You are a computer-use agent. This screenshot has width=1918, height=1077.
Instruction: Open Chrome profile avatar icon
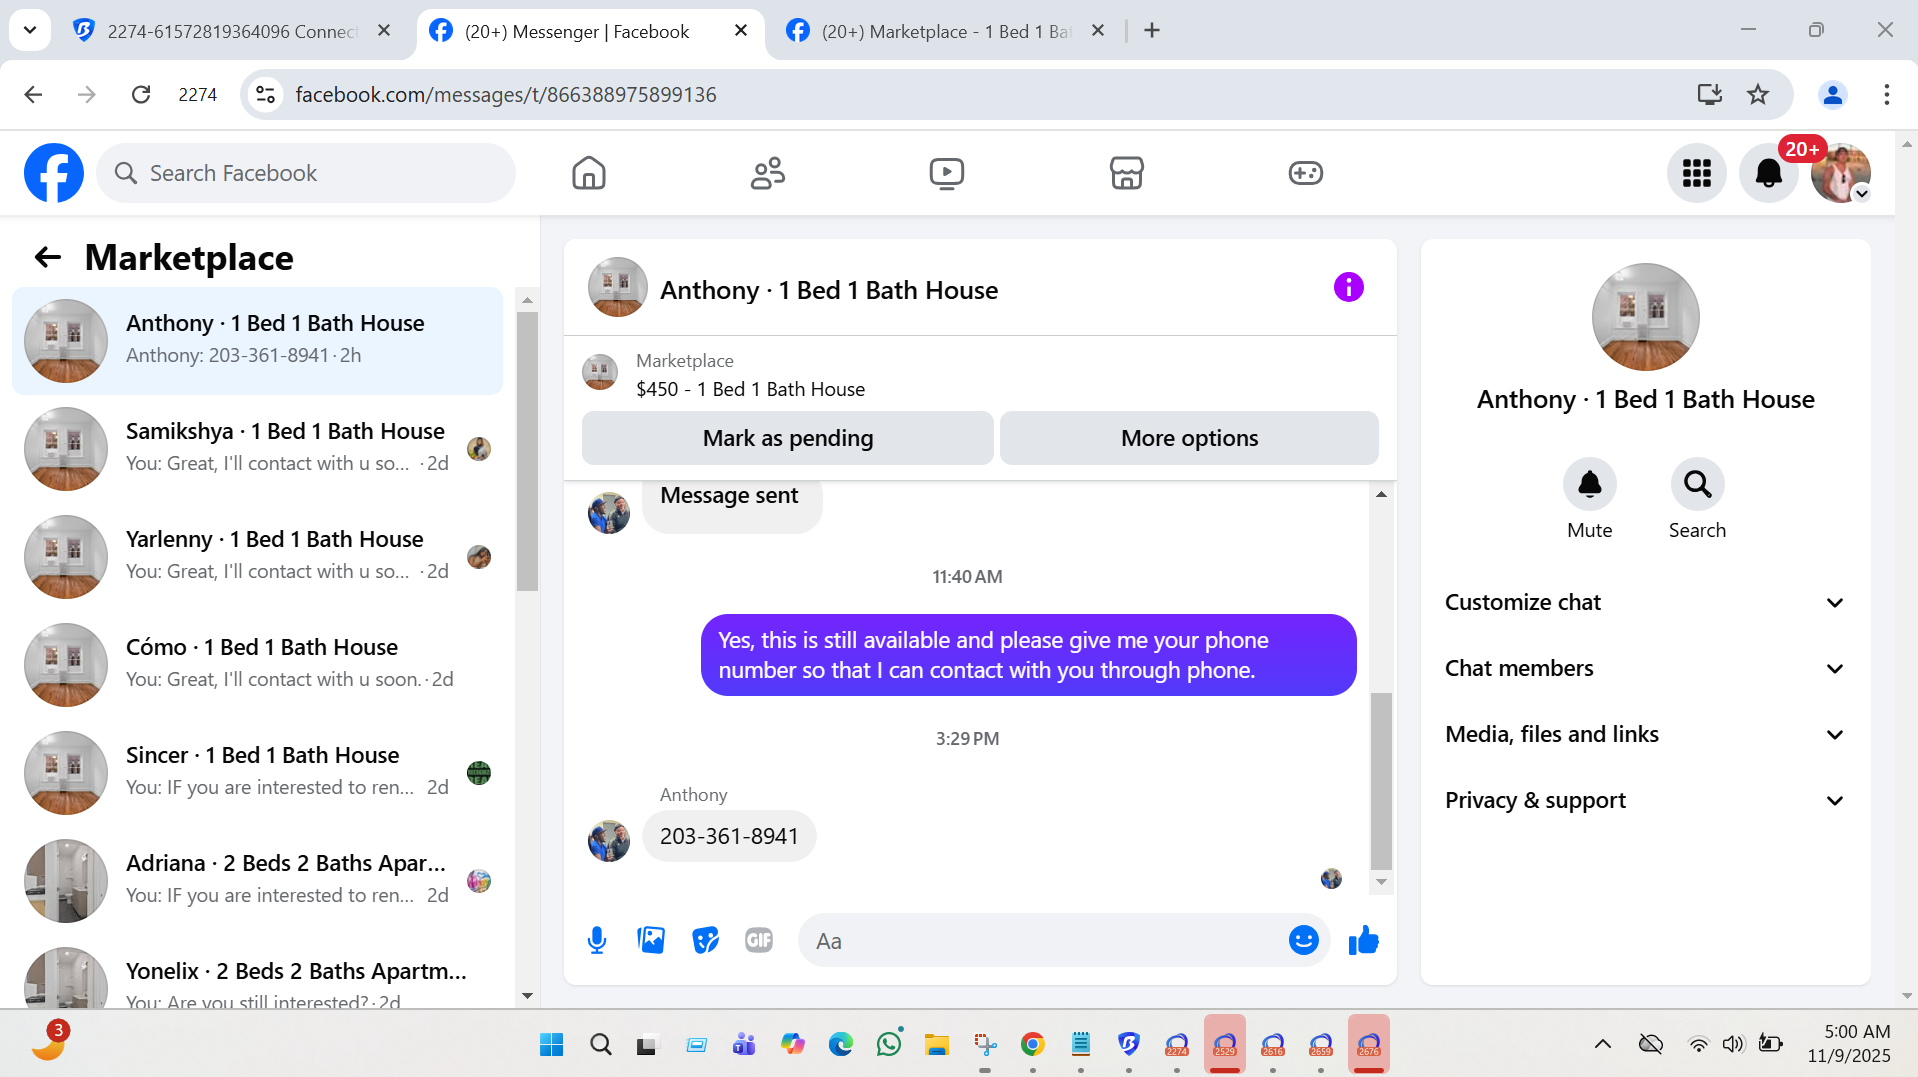(x=1833, y=94)
